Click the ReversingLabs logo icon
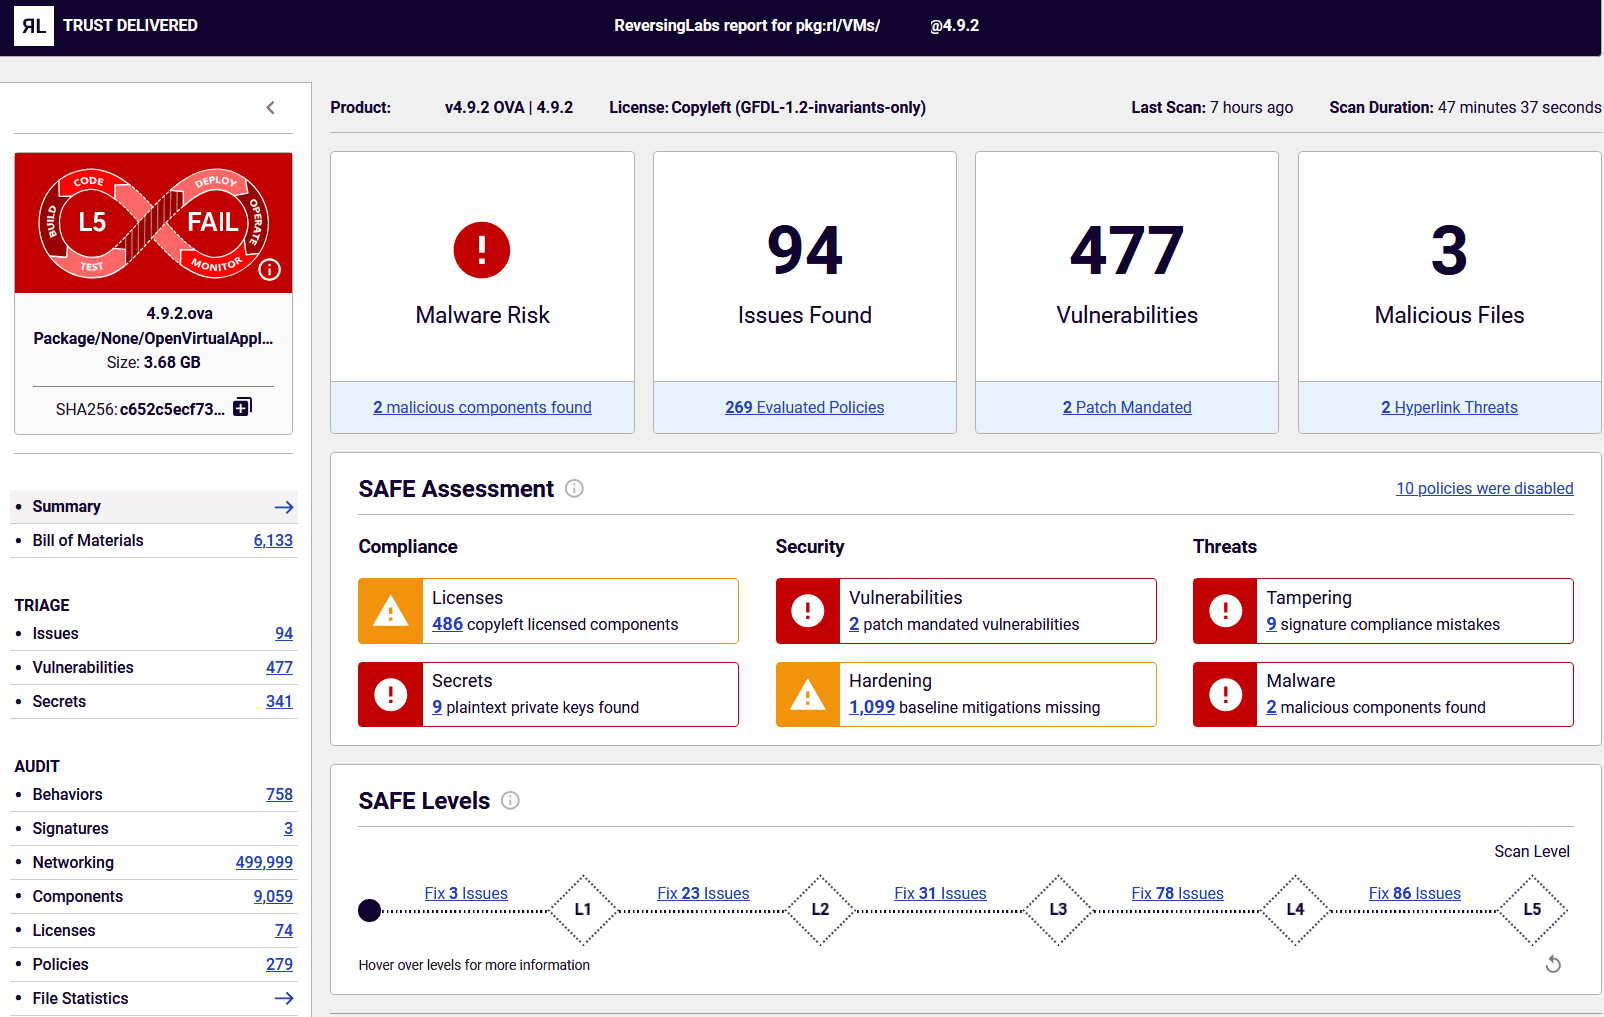This screenshot has height=1017, width=1604. [34, 26]
